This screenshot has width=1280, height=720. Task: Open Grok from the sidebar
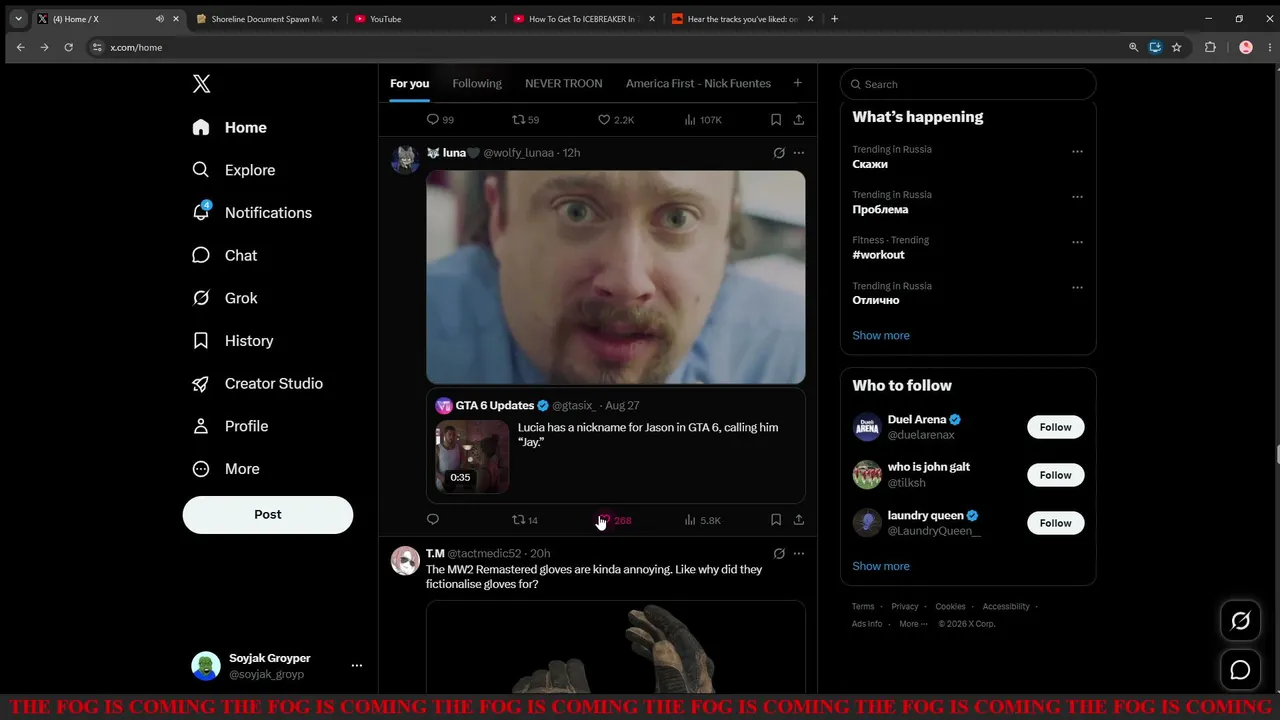225,298
